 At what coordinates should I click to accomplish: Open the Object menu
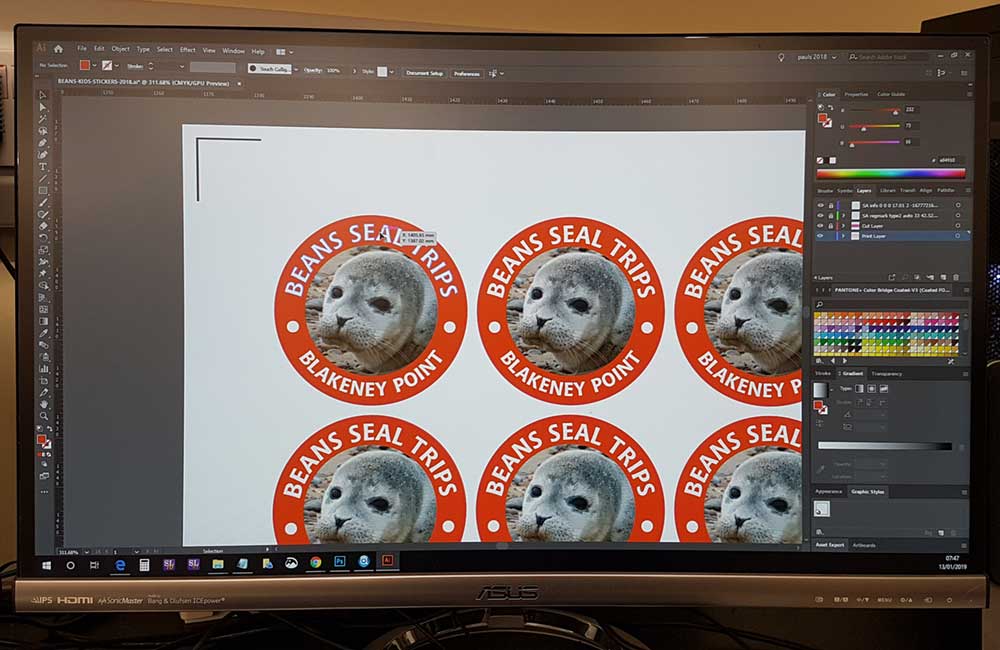coord(121,49)
